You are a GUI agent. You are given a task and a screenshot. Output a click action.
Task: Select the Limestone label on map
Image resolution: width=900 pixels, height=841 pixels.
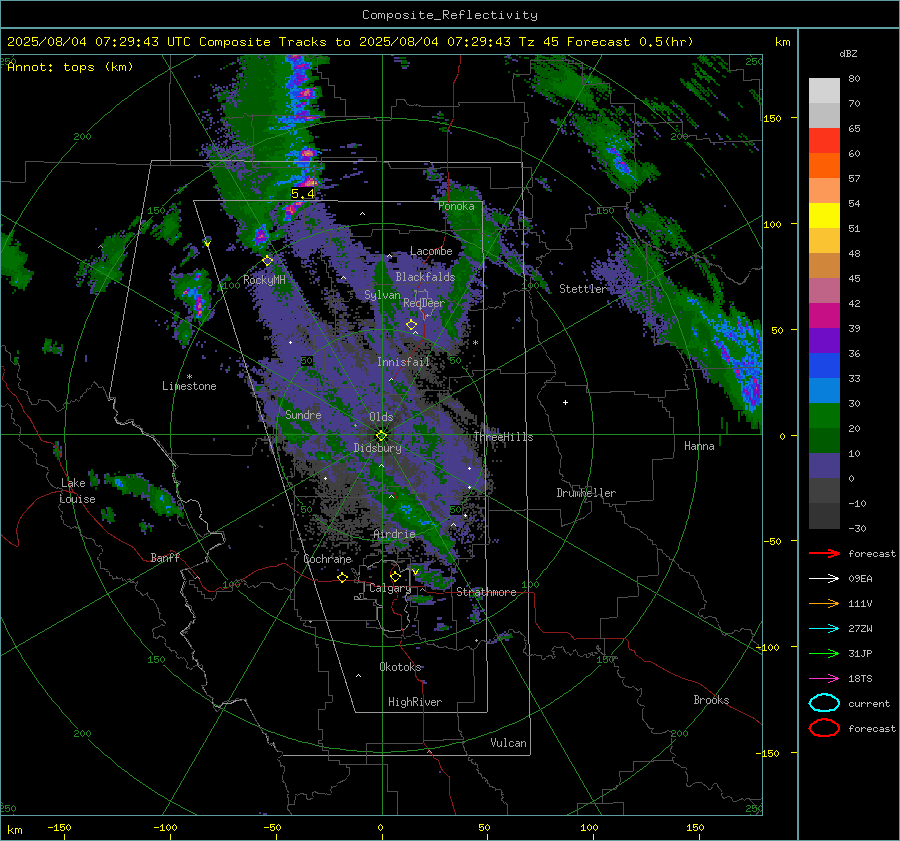(189, 386)
